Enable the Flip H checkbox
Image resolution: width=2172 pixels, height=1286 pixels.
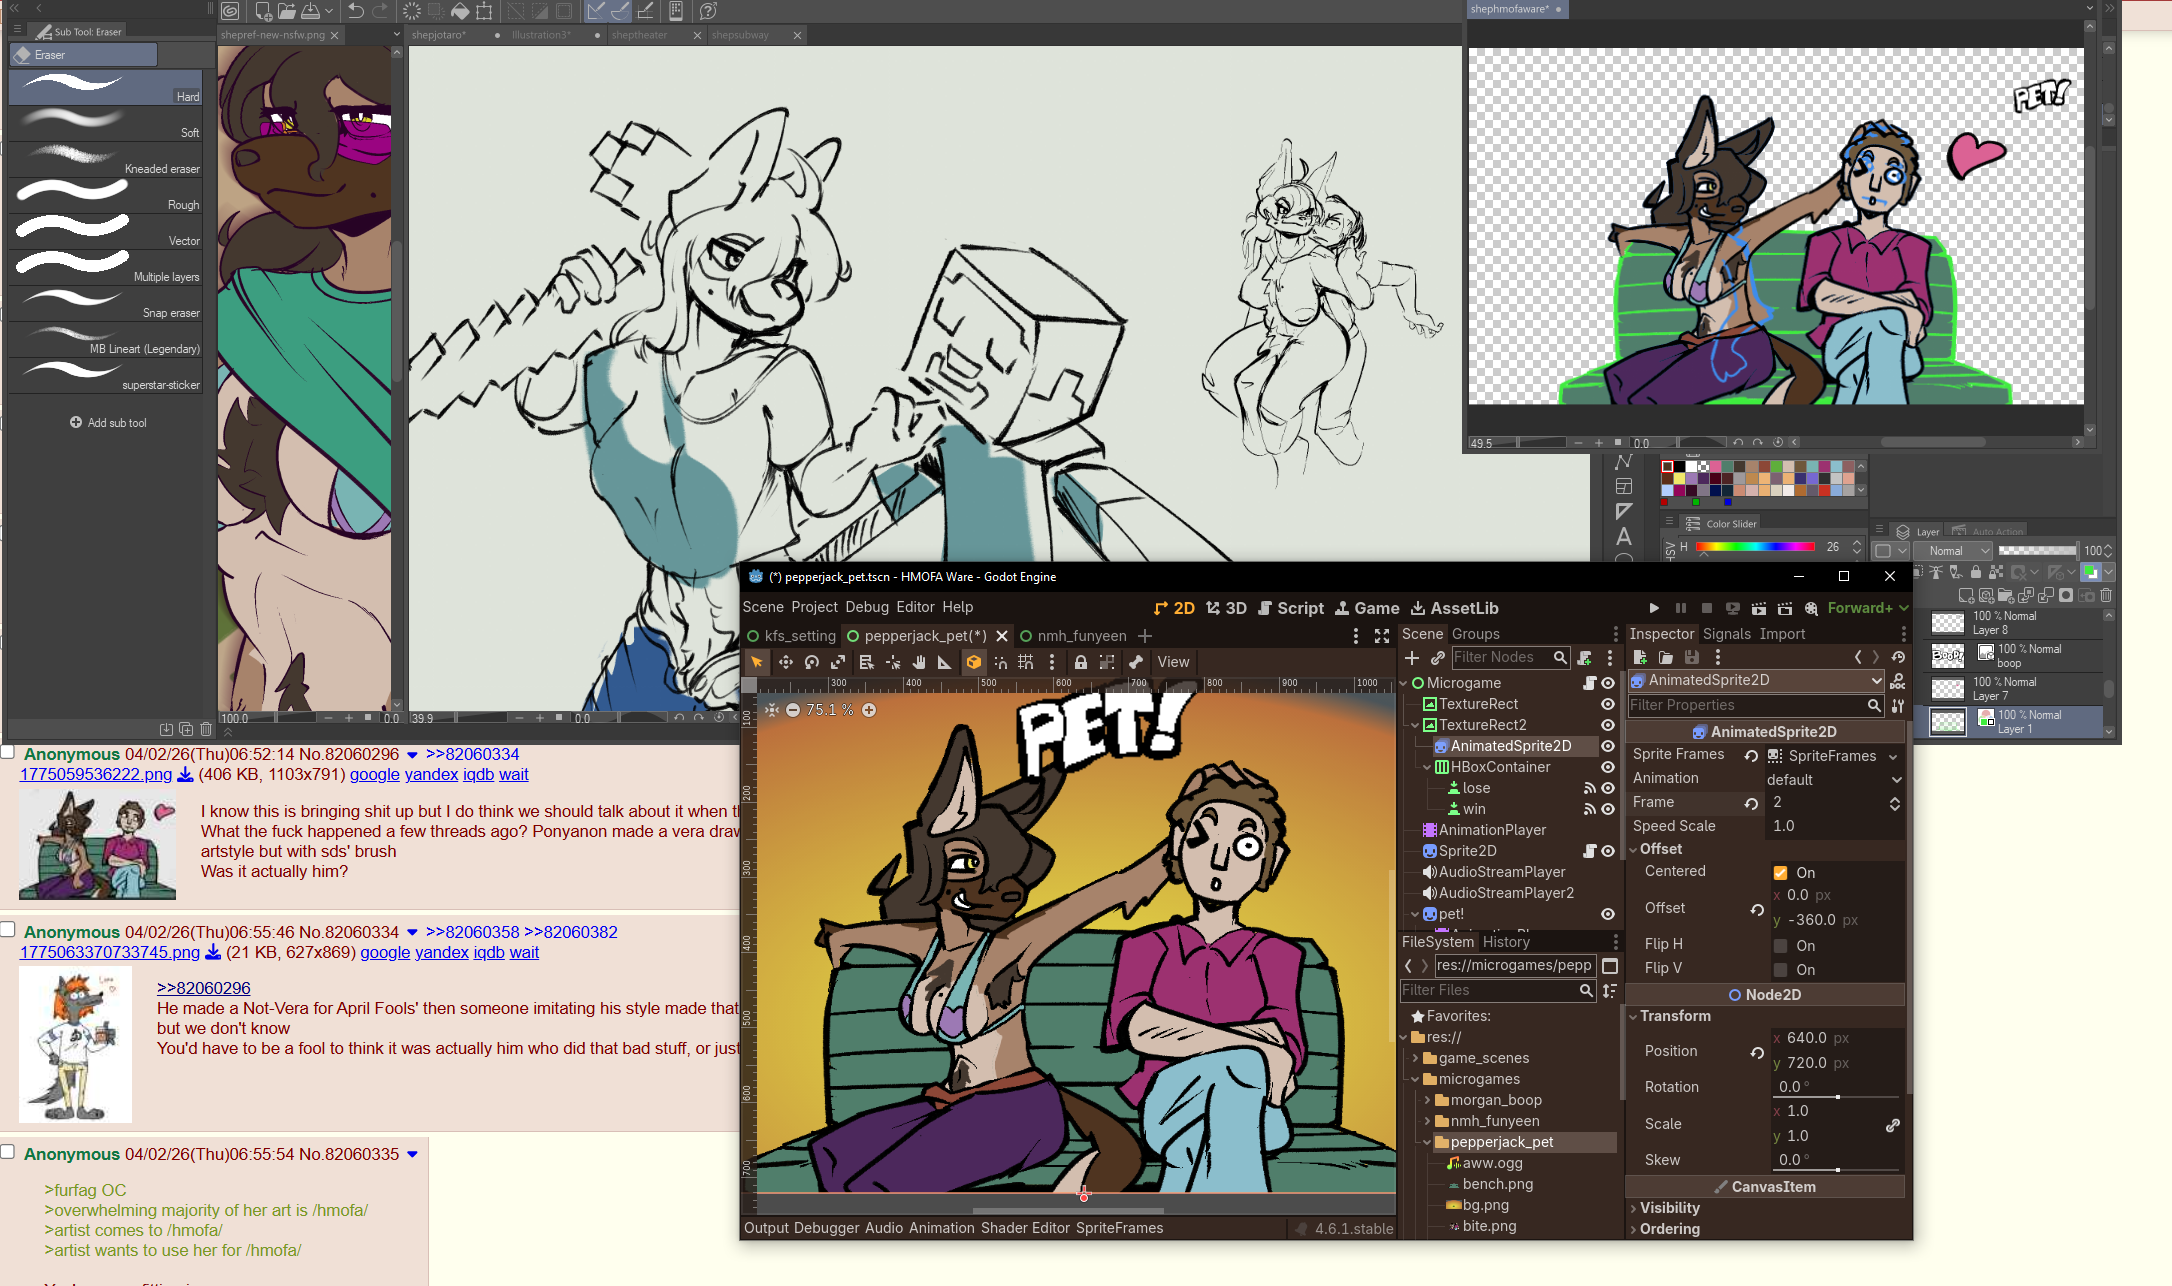(1781, 945)
